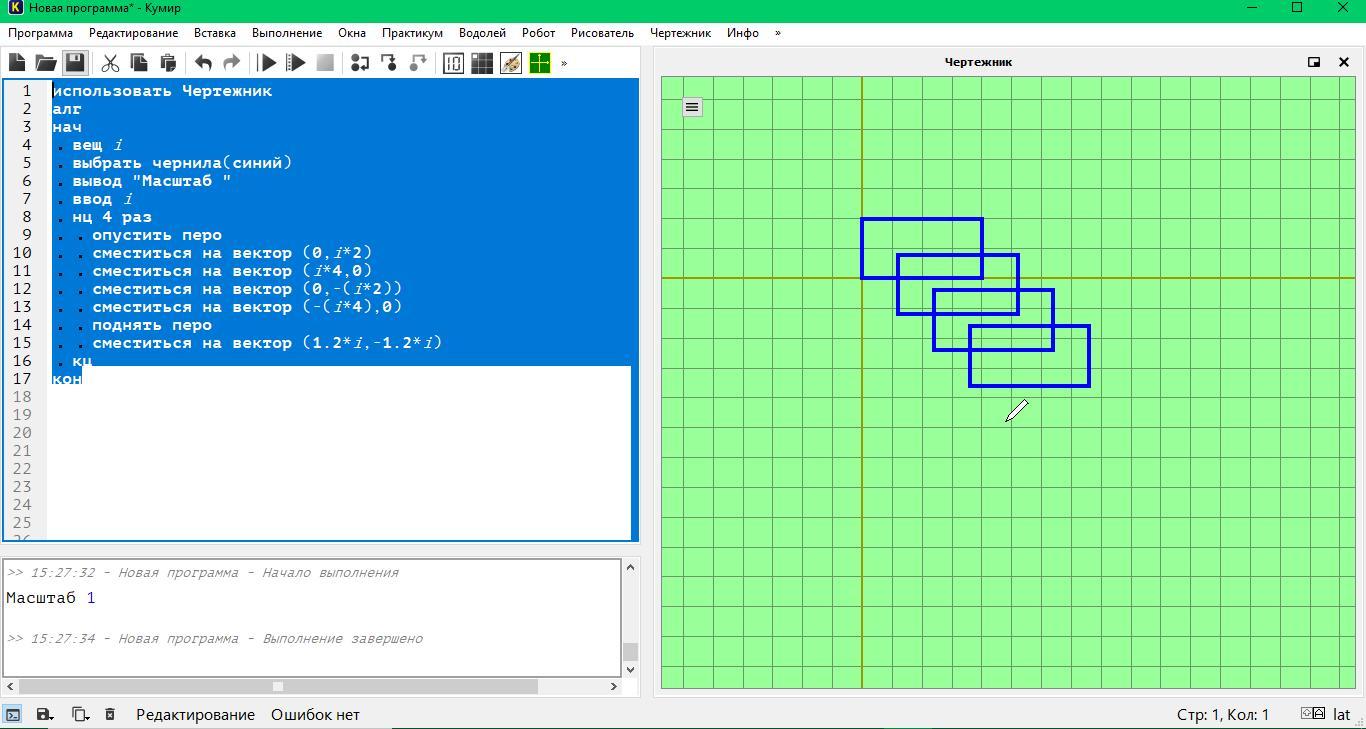Step into the algorithm

(389, 63)
